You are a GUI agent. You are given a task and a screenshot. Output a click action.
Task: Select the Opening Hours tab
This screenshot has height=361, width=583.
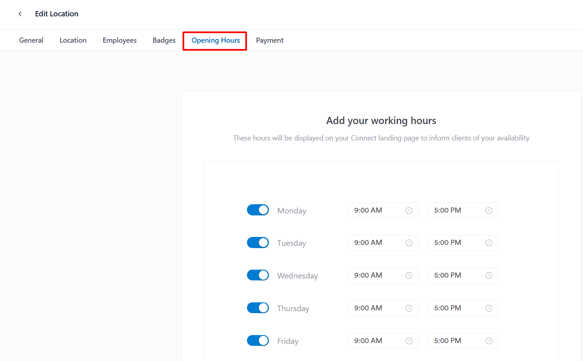point(215,40)
